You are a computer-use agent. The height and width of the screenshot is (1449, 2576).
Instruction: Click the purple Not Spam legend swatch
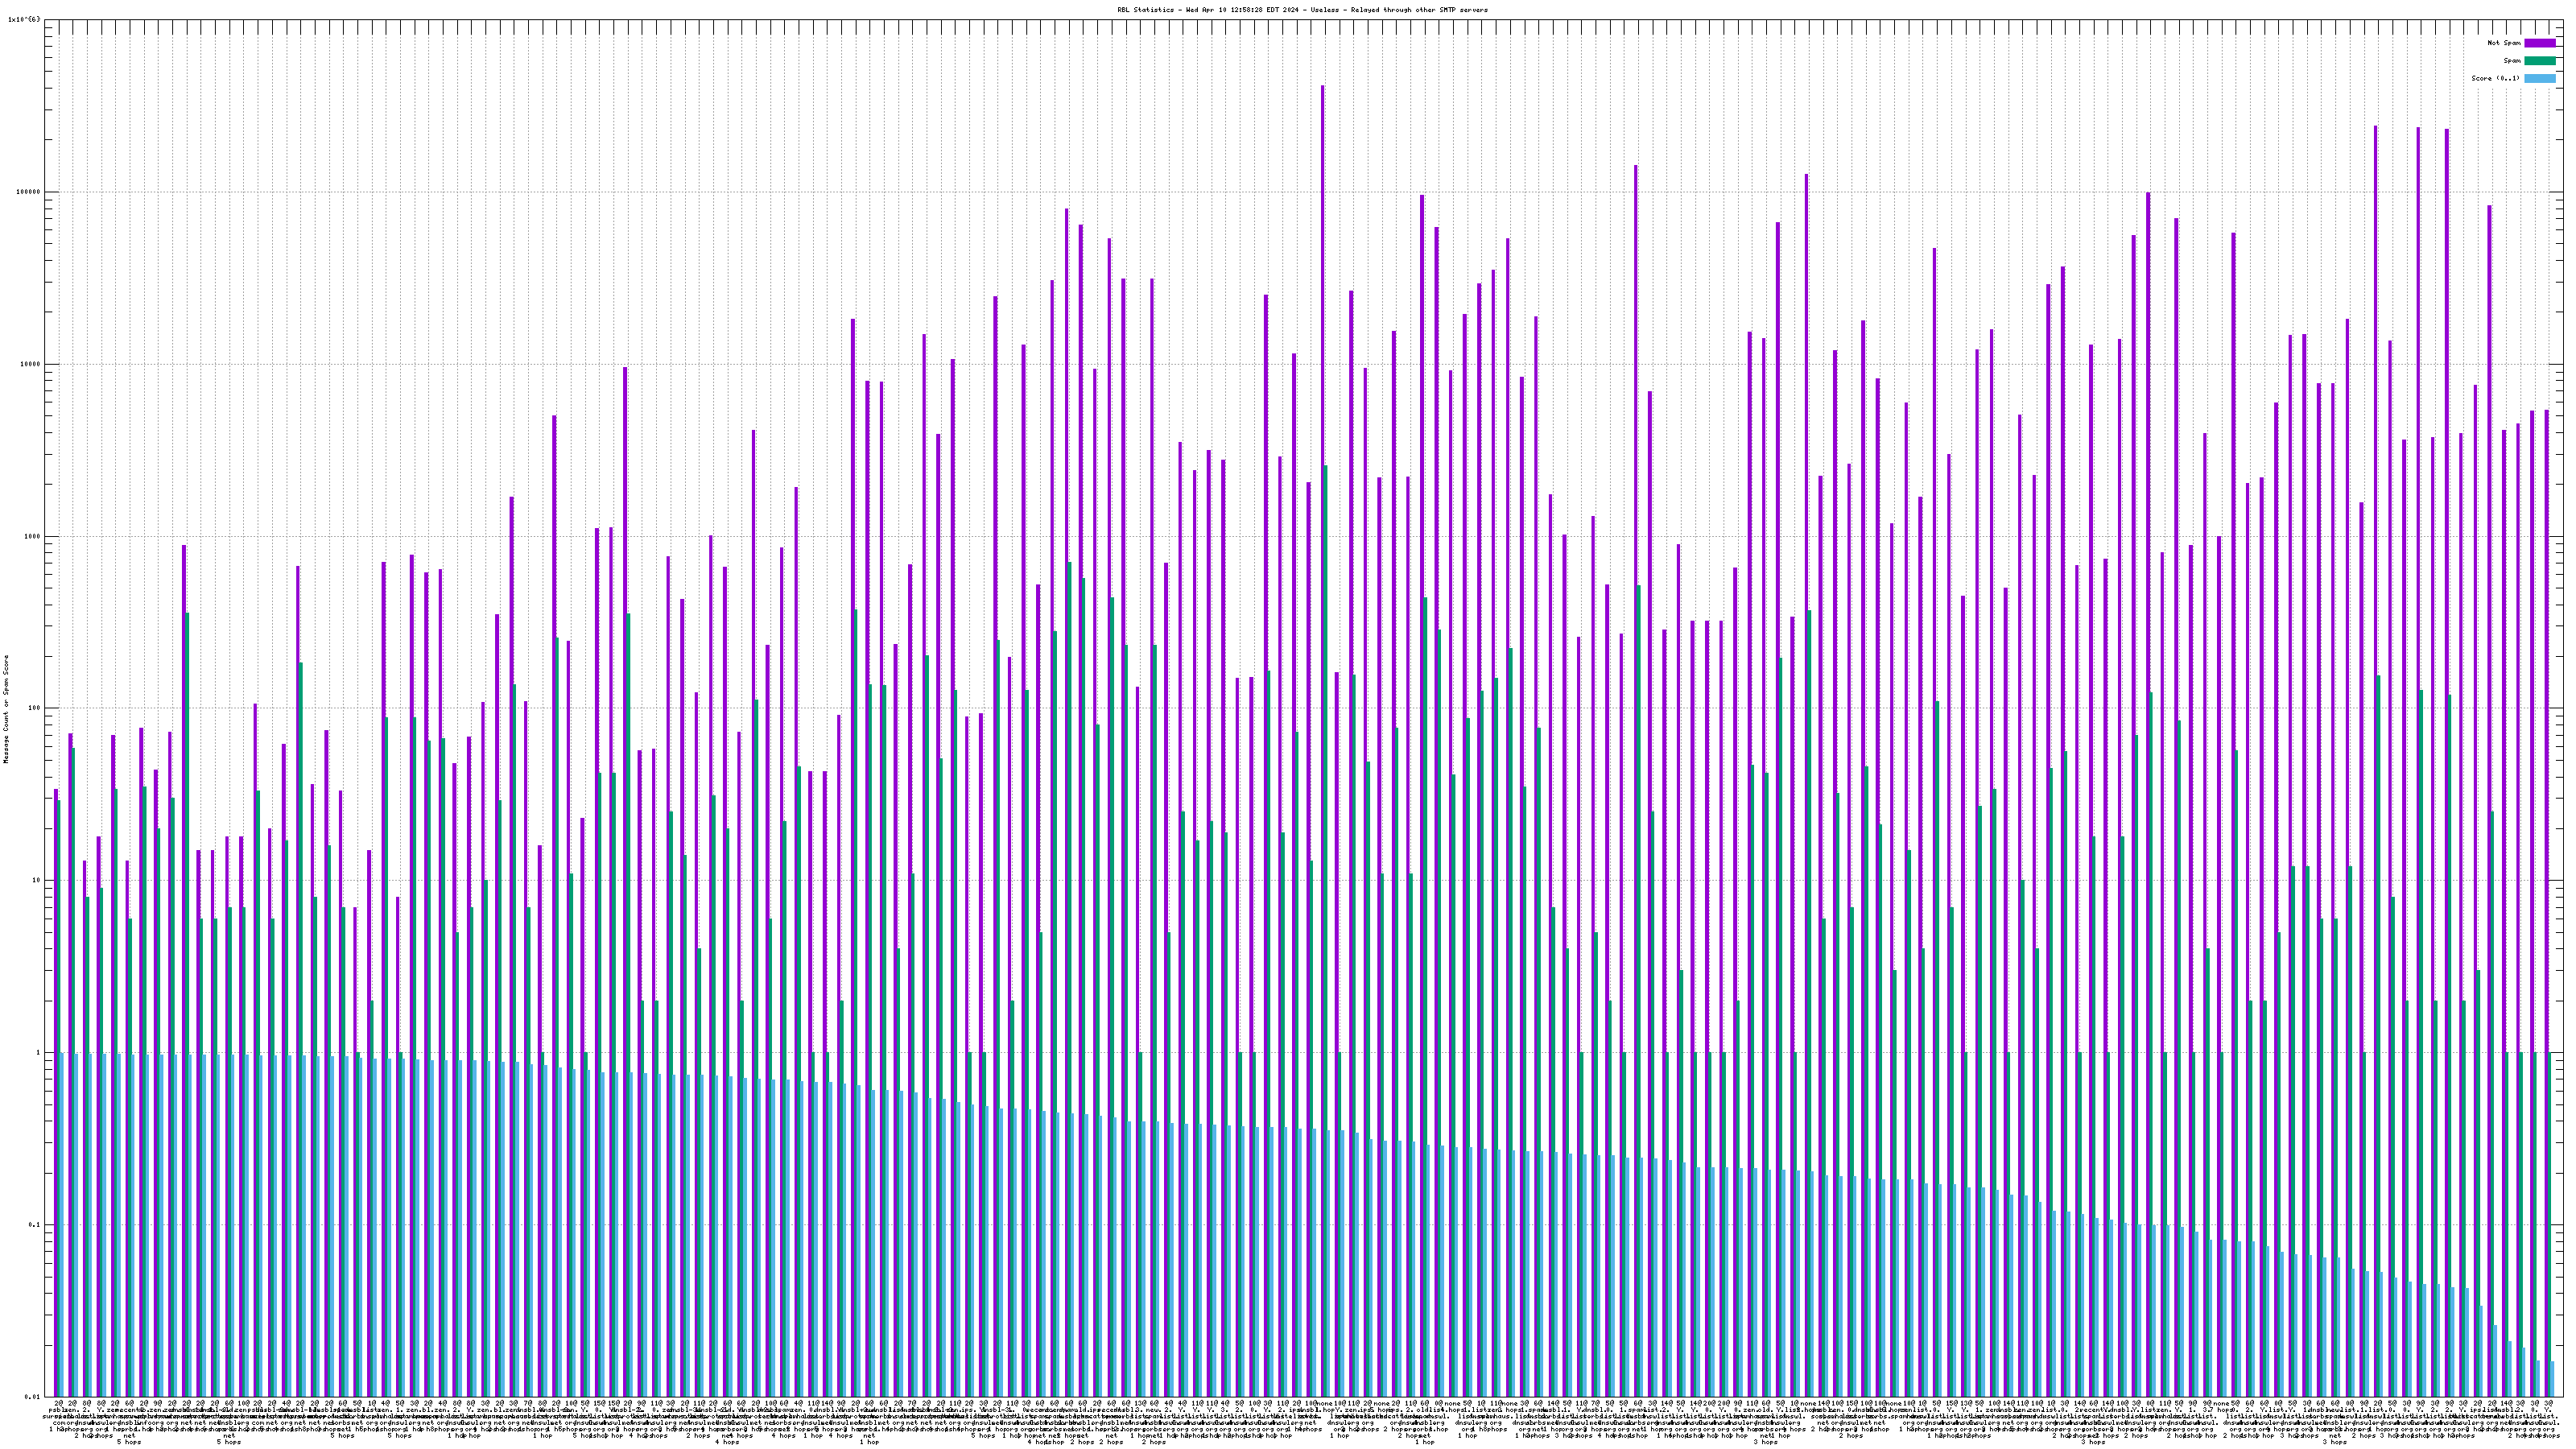pyautogui.click(x=2539, y=43)
